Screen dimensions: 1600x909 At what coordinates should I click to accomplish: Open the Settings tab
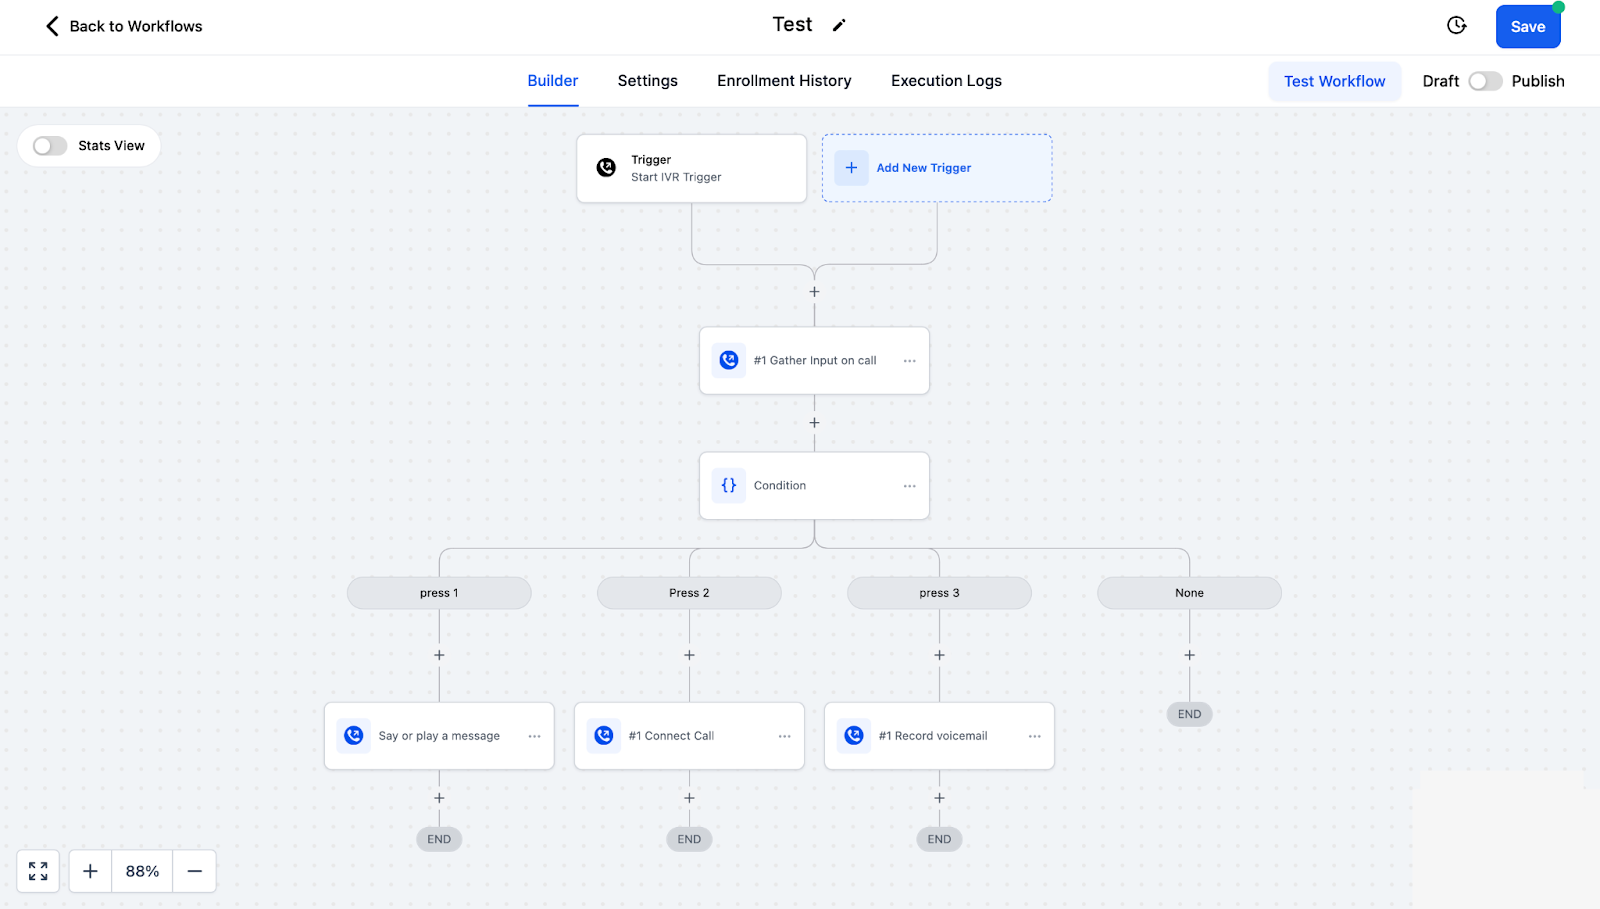click(x=648, y=81)
